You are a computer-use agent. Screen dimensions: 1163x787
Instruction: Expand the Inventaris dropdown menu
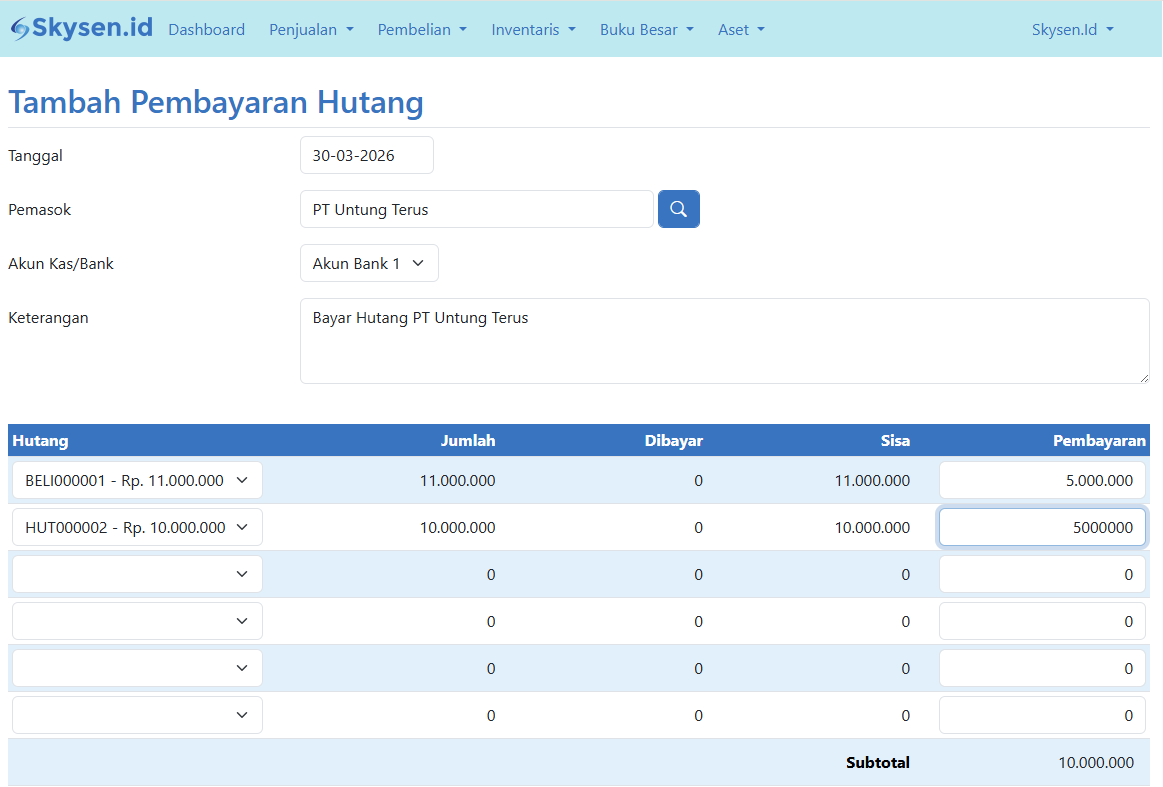tap(533, 30)
